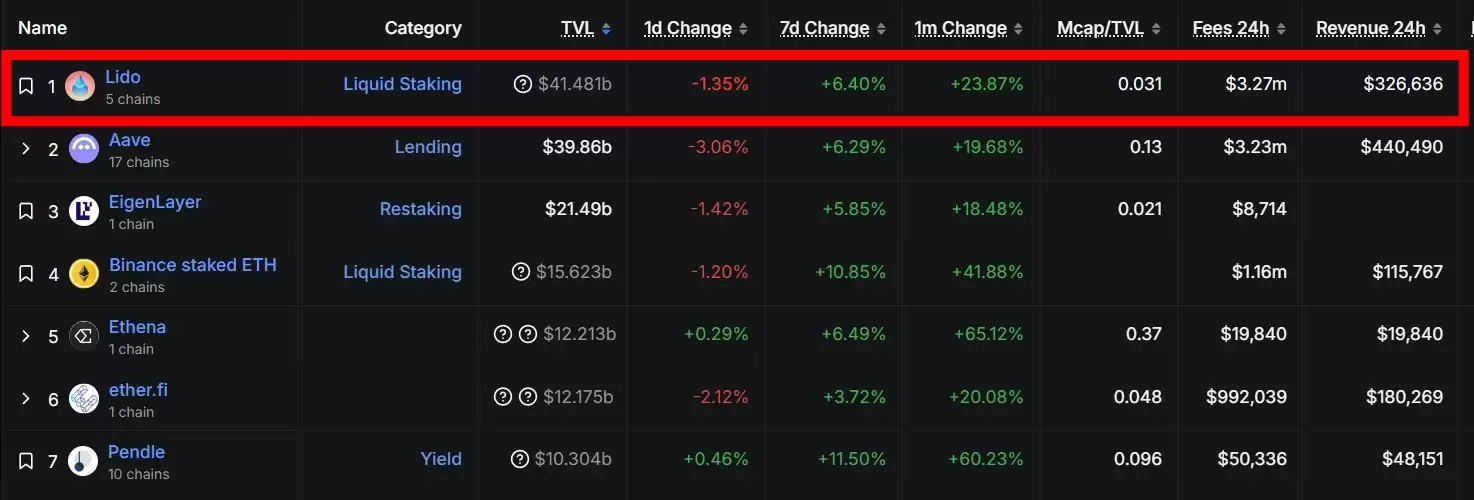Image resolution: width=1474 pixels, height=500 pixels.
Task: Click the Aave ghost logo icon
Action: (84, 150)
